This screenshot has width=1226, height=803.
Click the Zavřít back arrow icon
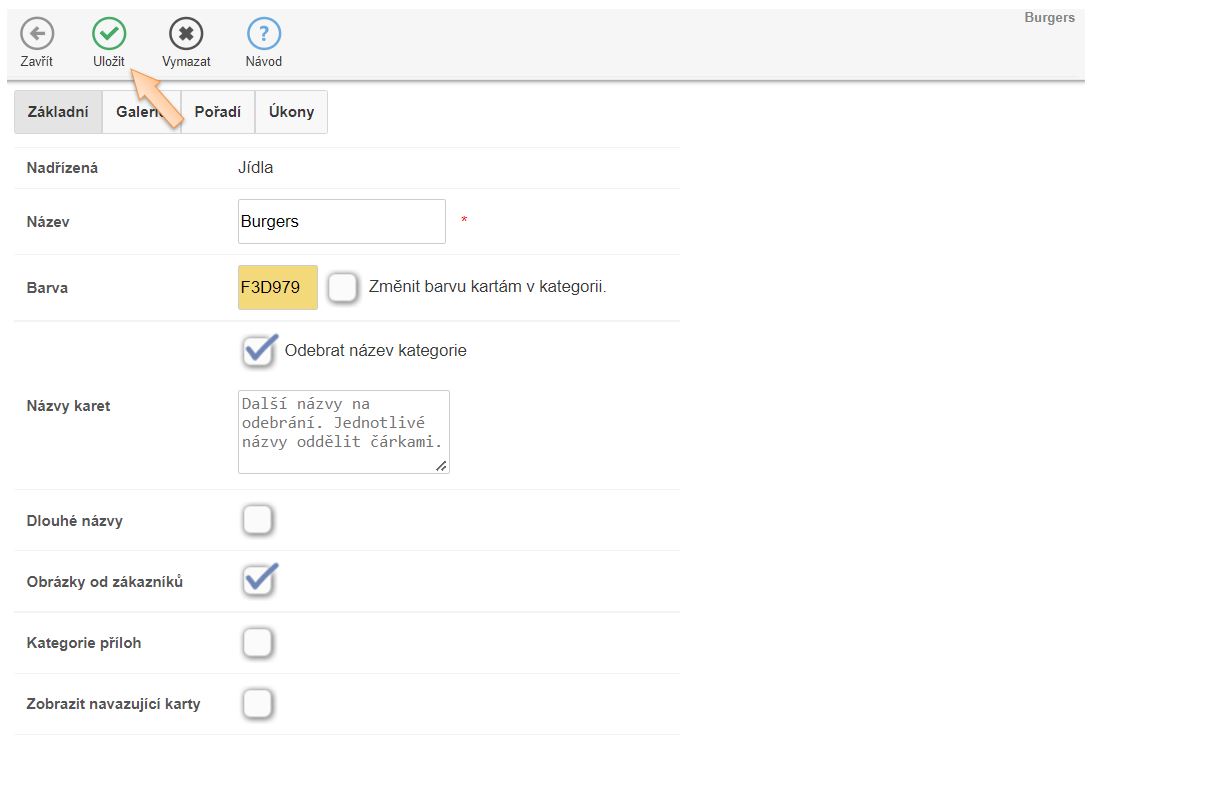coord(37,34)
